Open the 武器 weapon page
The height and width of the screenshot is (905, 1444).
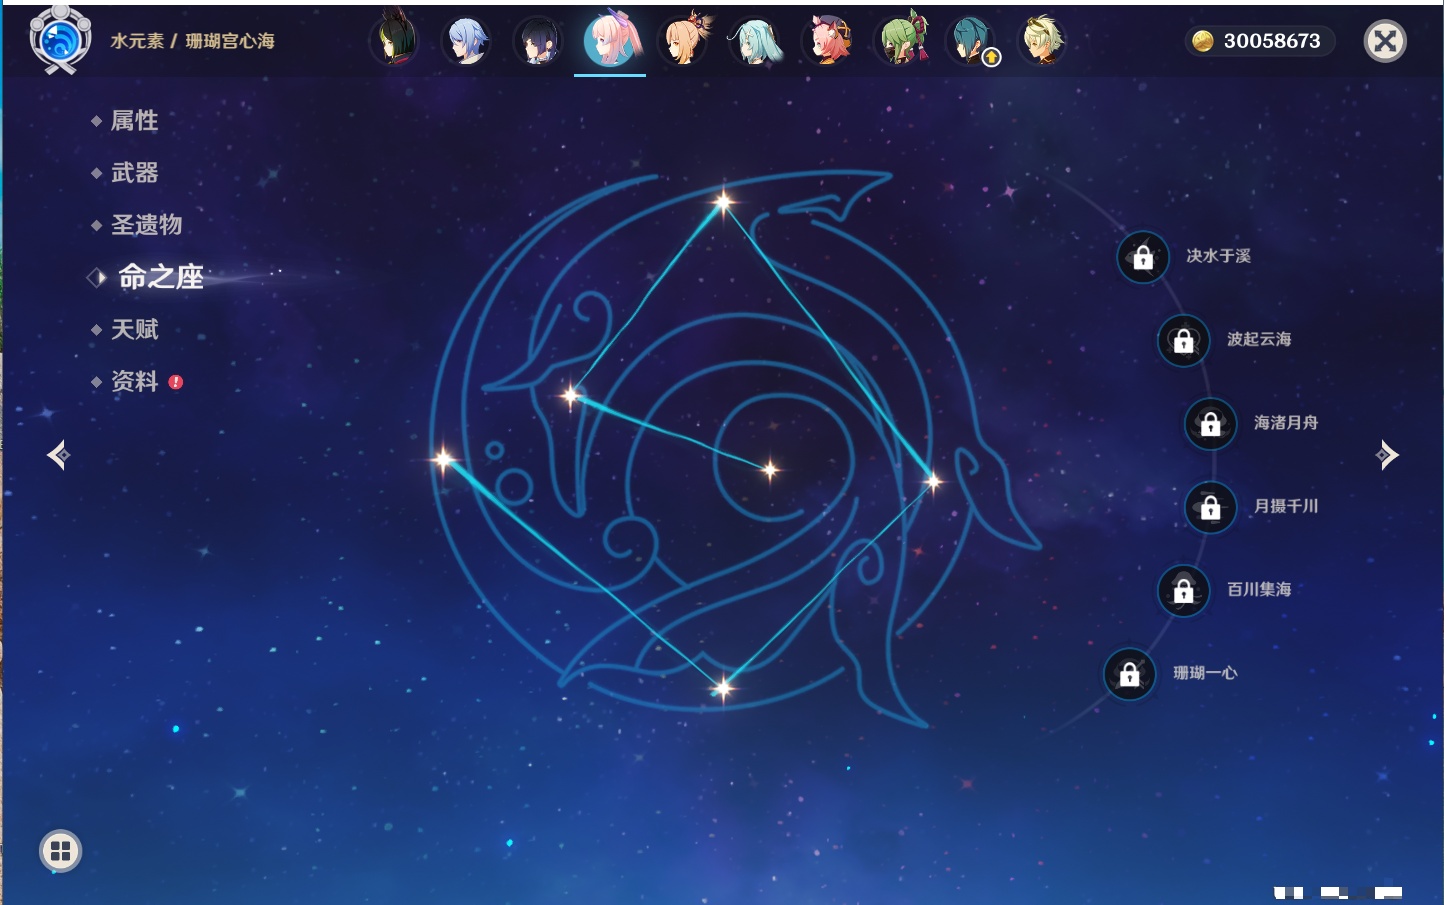pos(134,173)
